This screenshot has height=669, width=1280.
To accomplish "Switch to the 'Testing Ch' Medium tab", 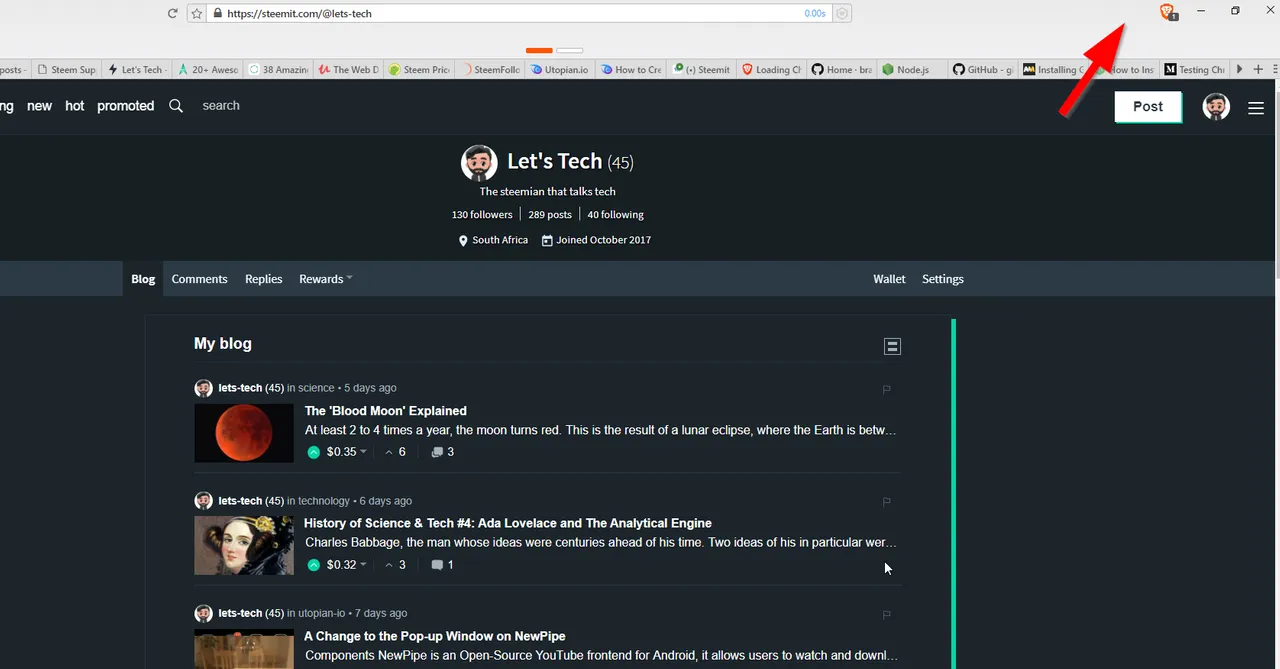I will [x=1194, y=70].
